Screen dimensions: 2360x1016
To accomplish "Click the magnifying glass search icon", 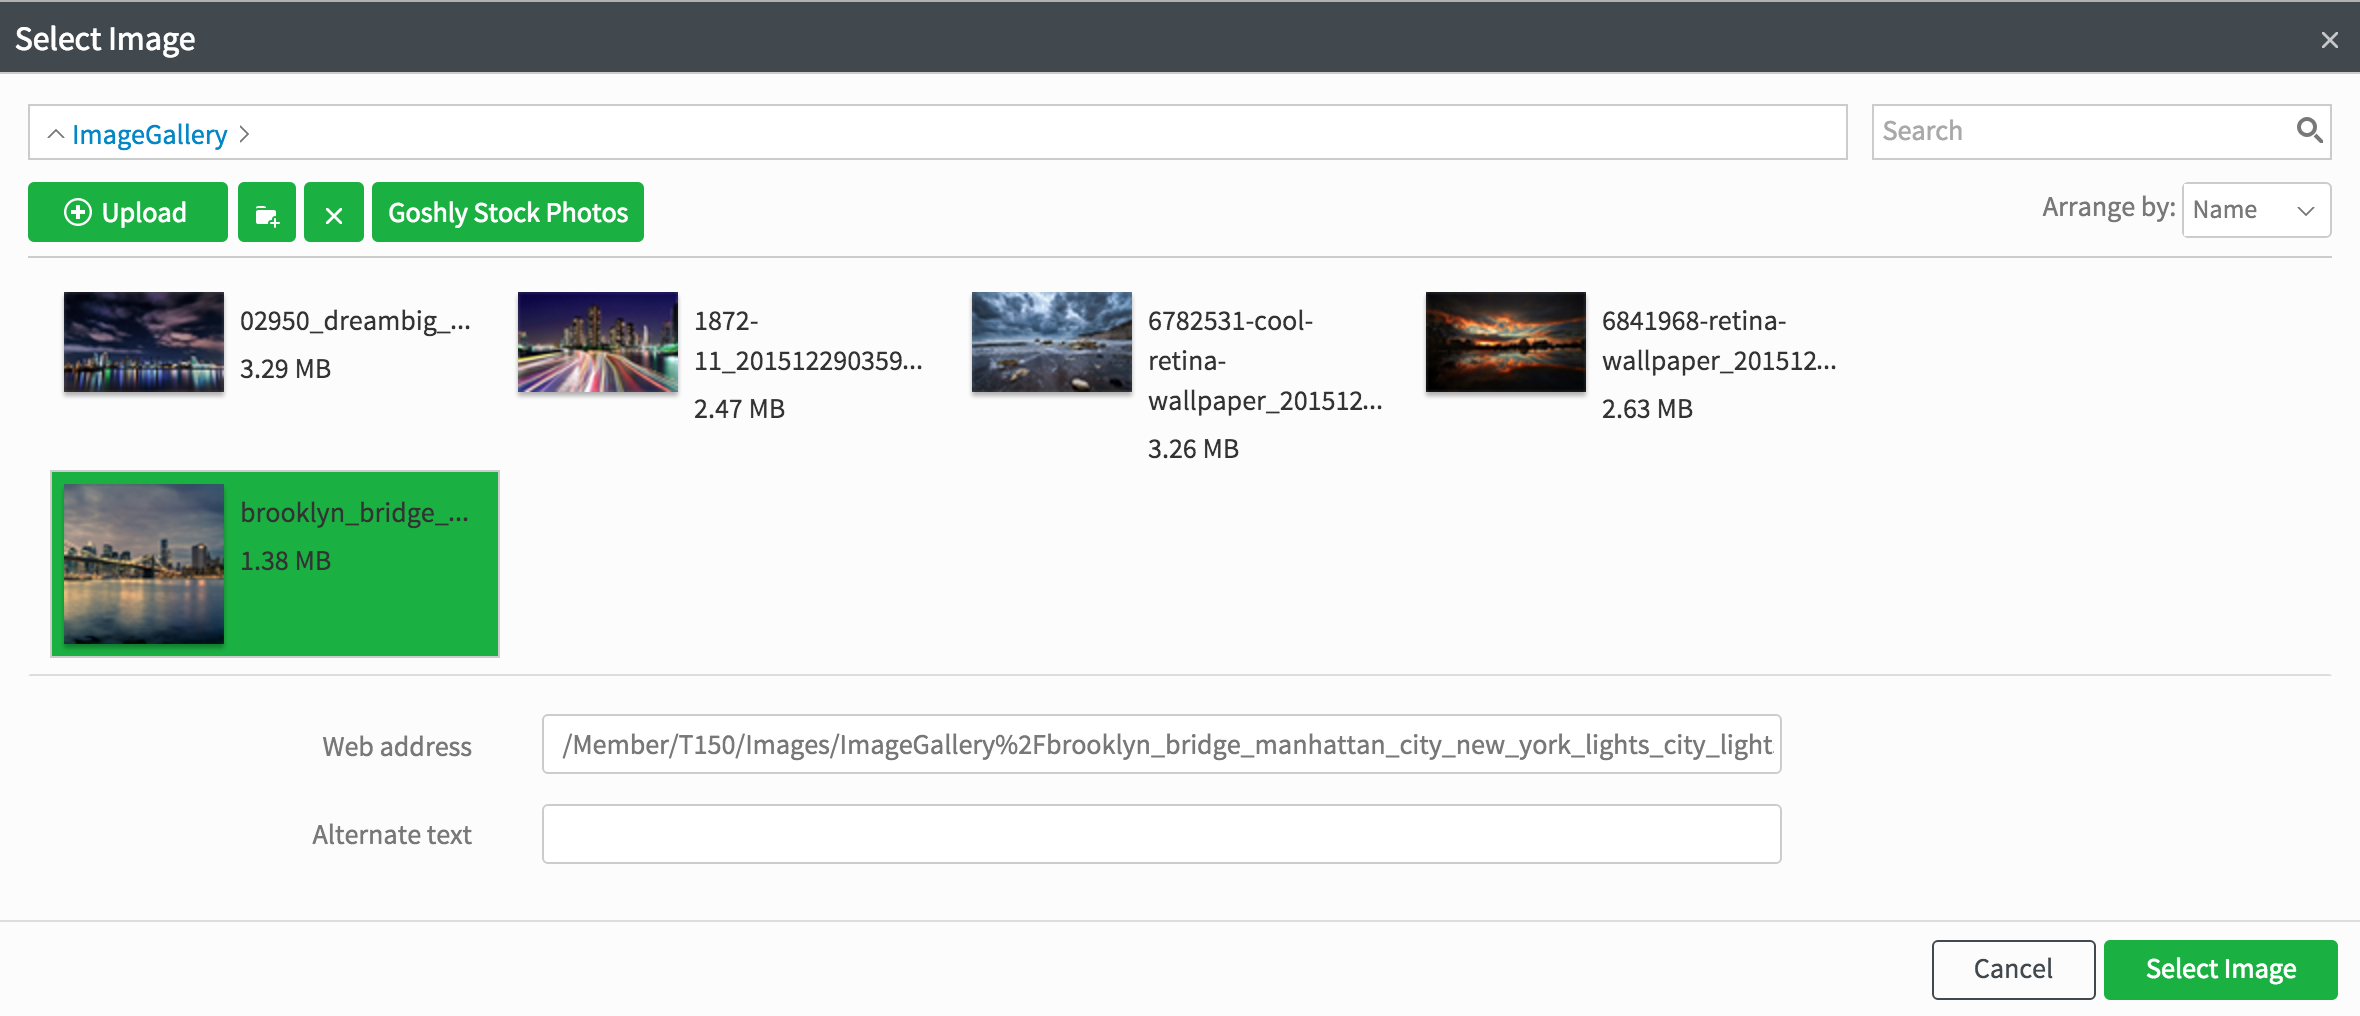I will click(2308, 131).
